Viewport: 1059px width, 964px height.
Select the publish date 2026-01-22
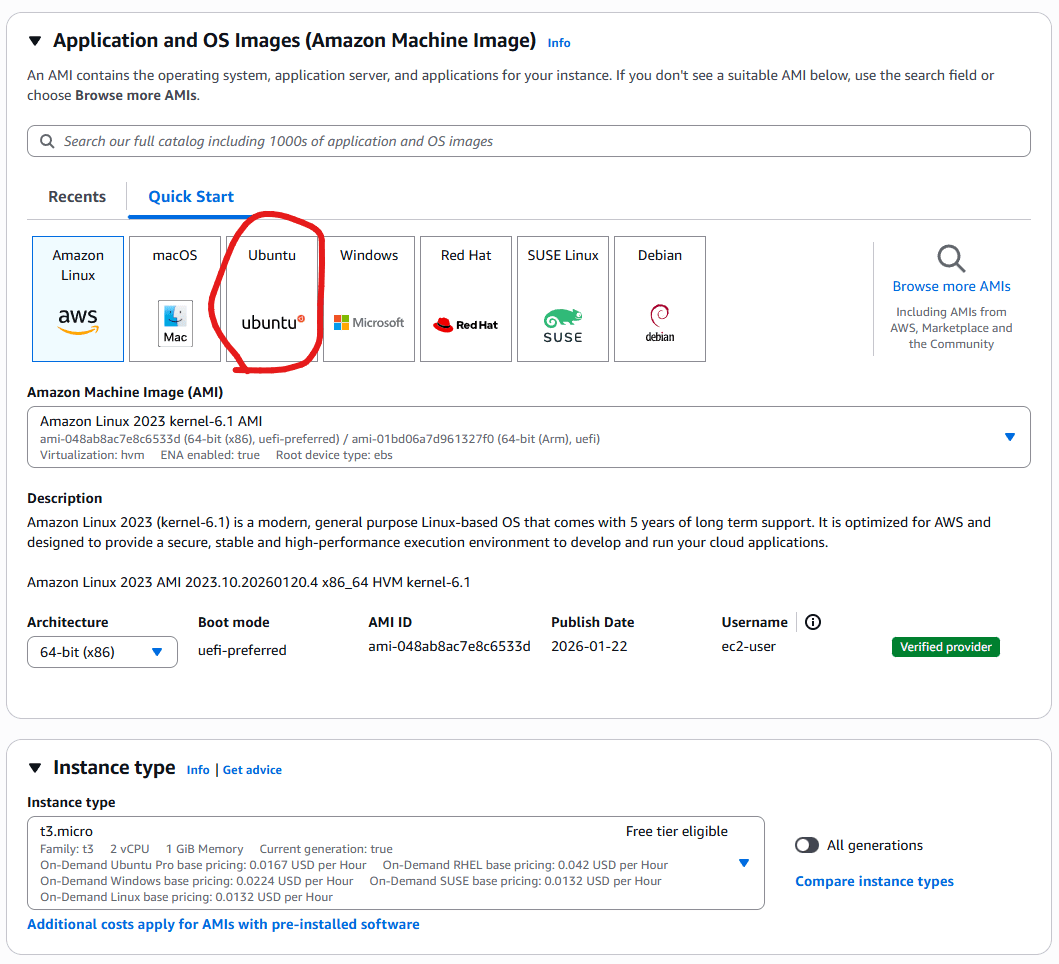coord(589,646)
